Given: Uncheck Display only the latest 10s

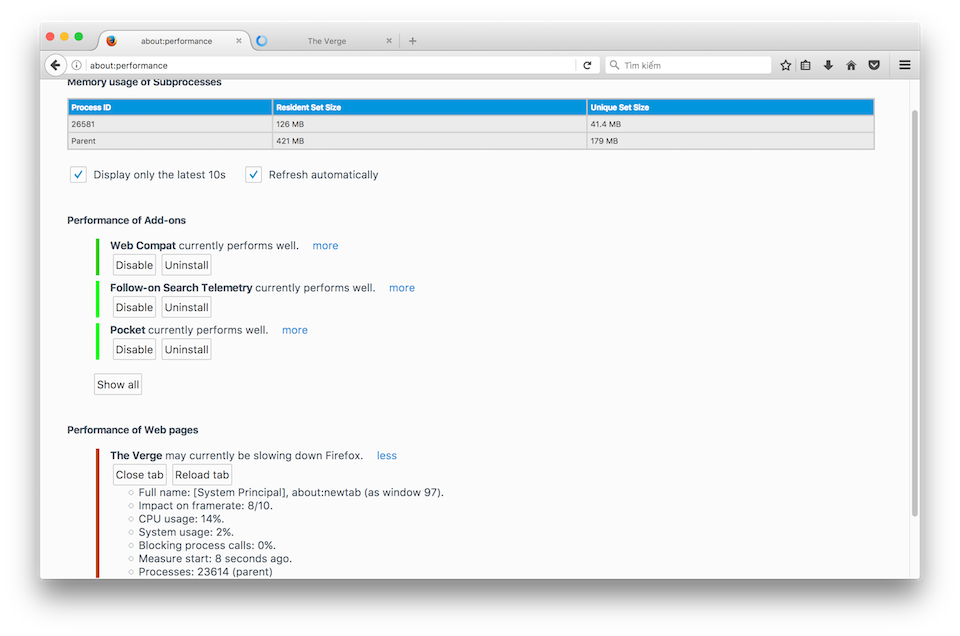Looking at the screenshot, I should (x=78, y=174).
